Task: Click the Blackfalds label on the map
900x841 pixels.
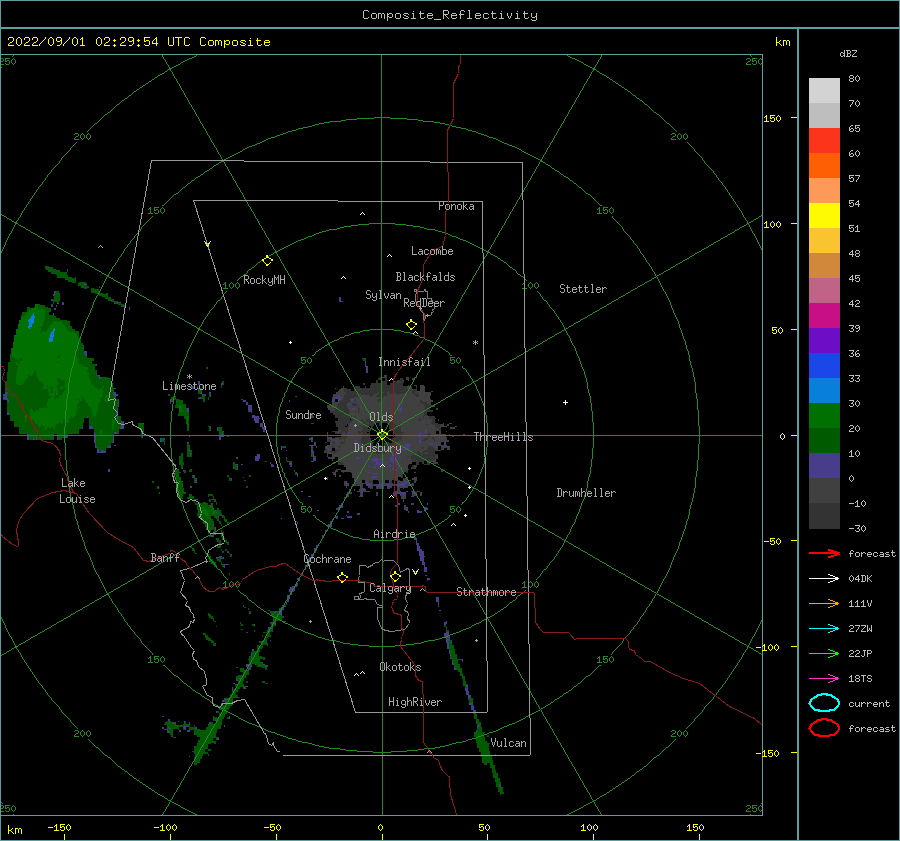Action: click(x=425, y=277)
